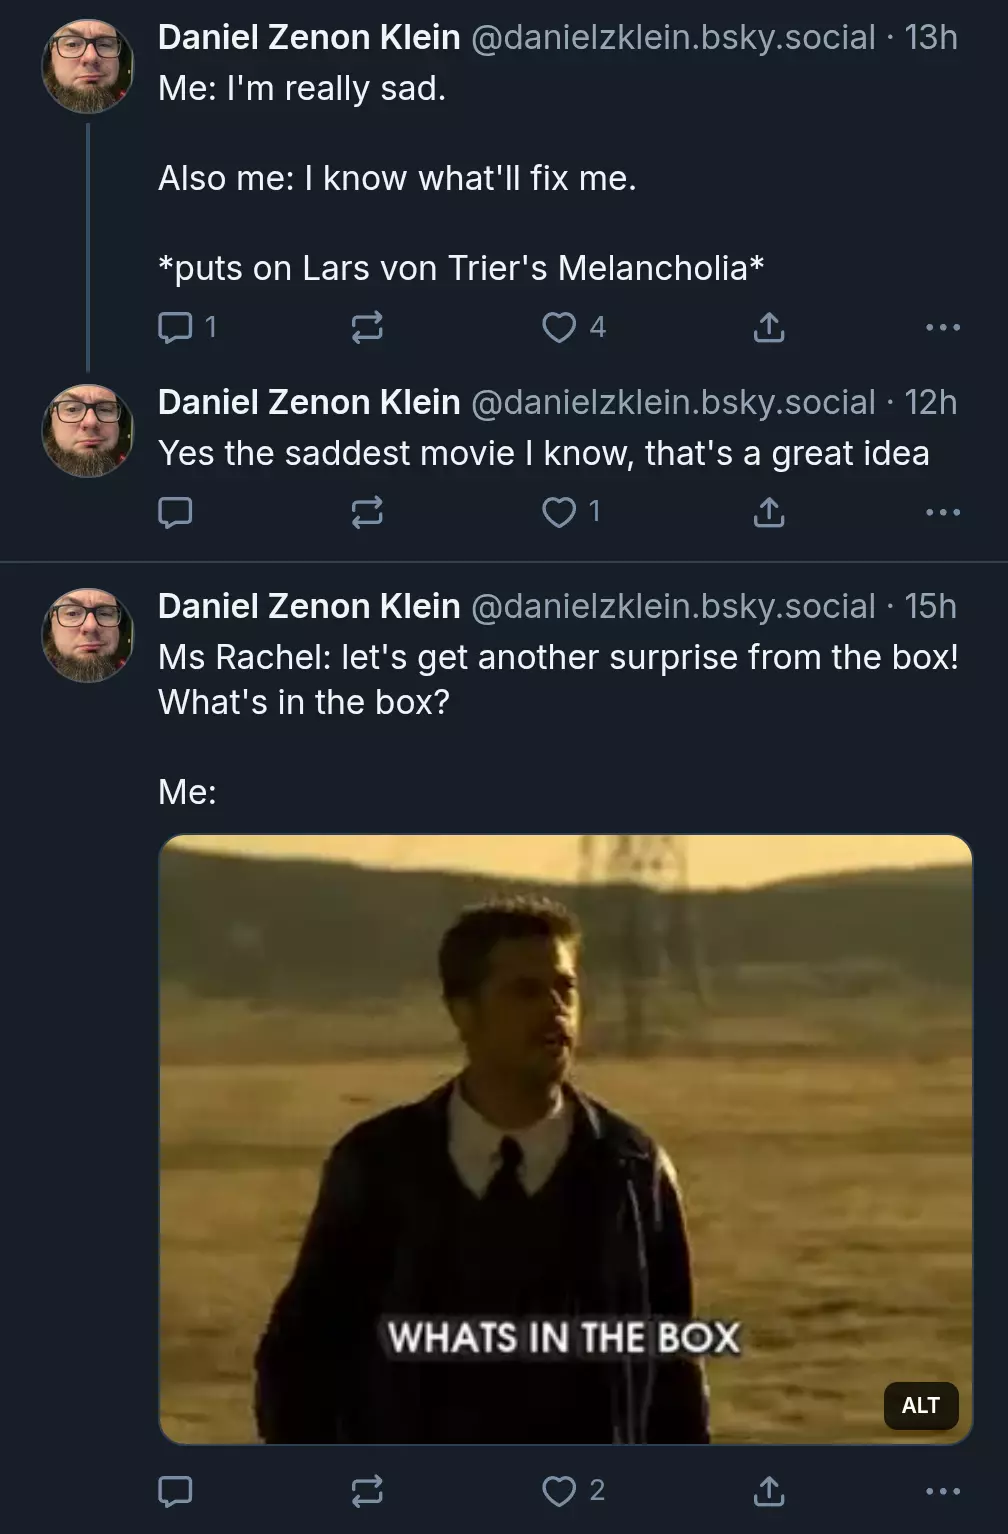Viewport: 1008px width, 1534px height.
Task: Share the Lars von Trier post
Action: click(768, 327)
